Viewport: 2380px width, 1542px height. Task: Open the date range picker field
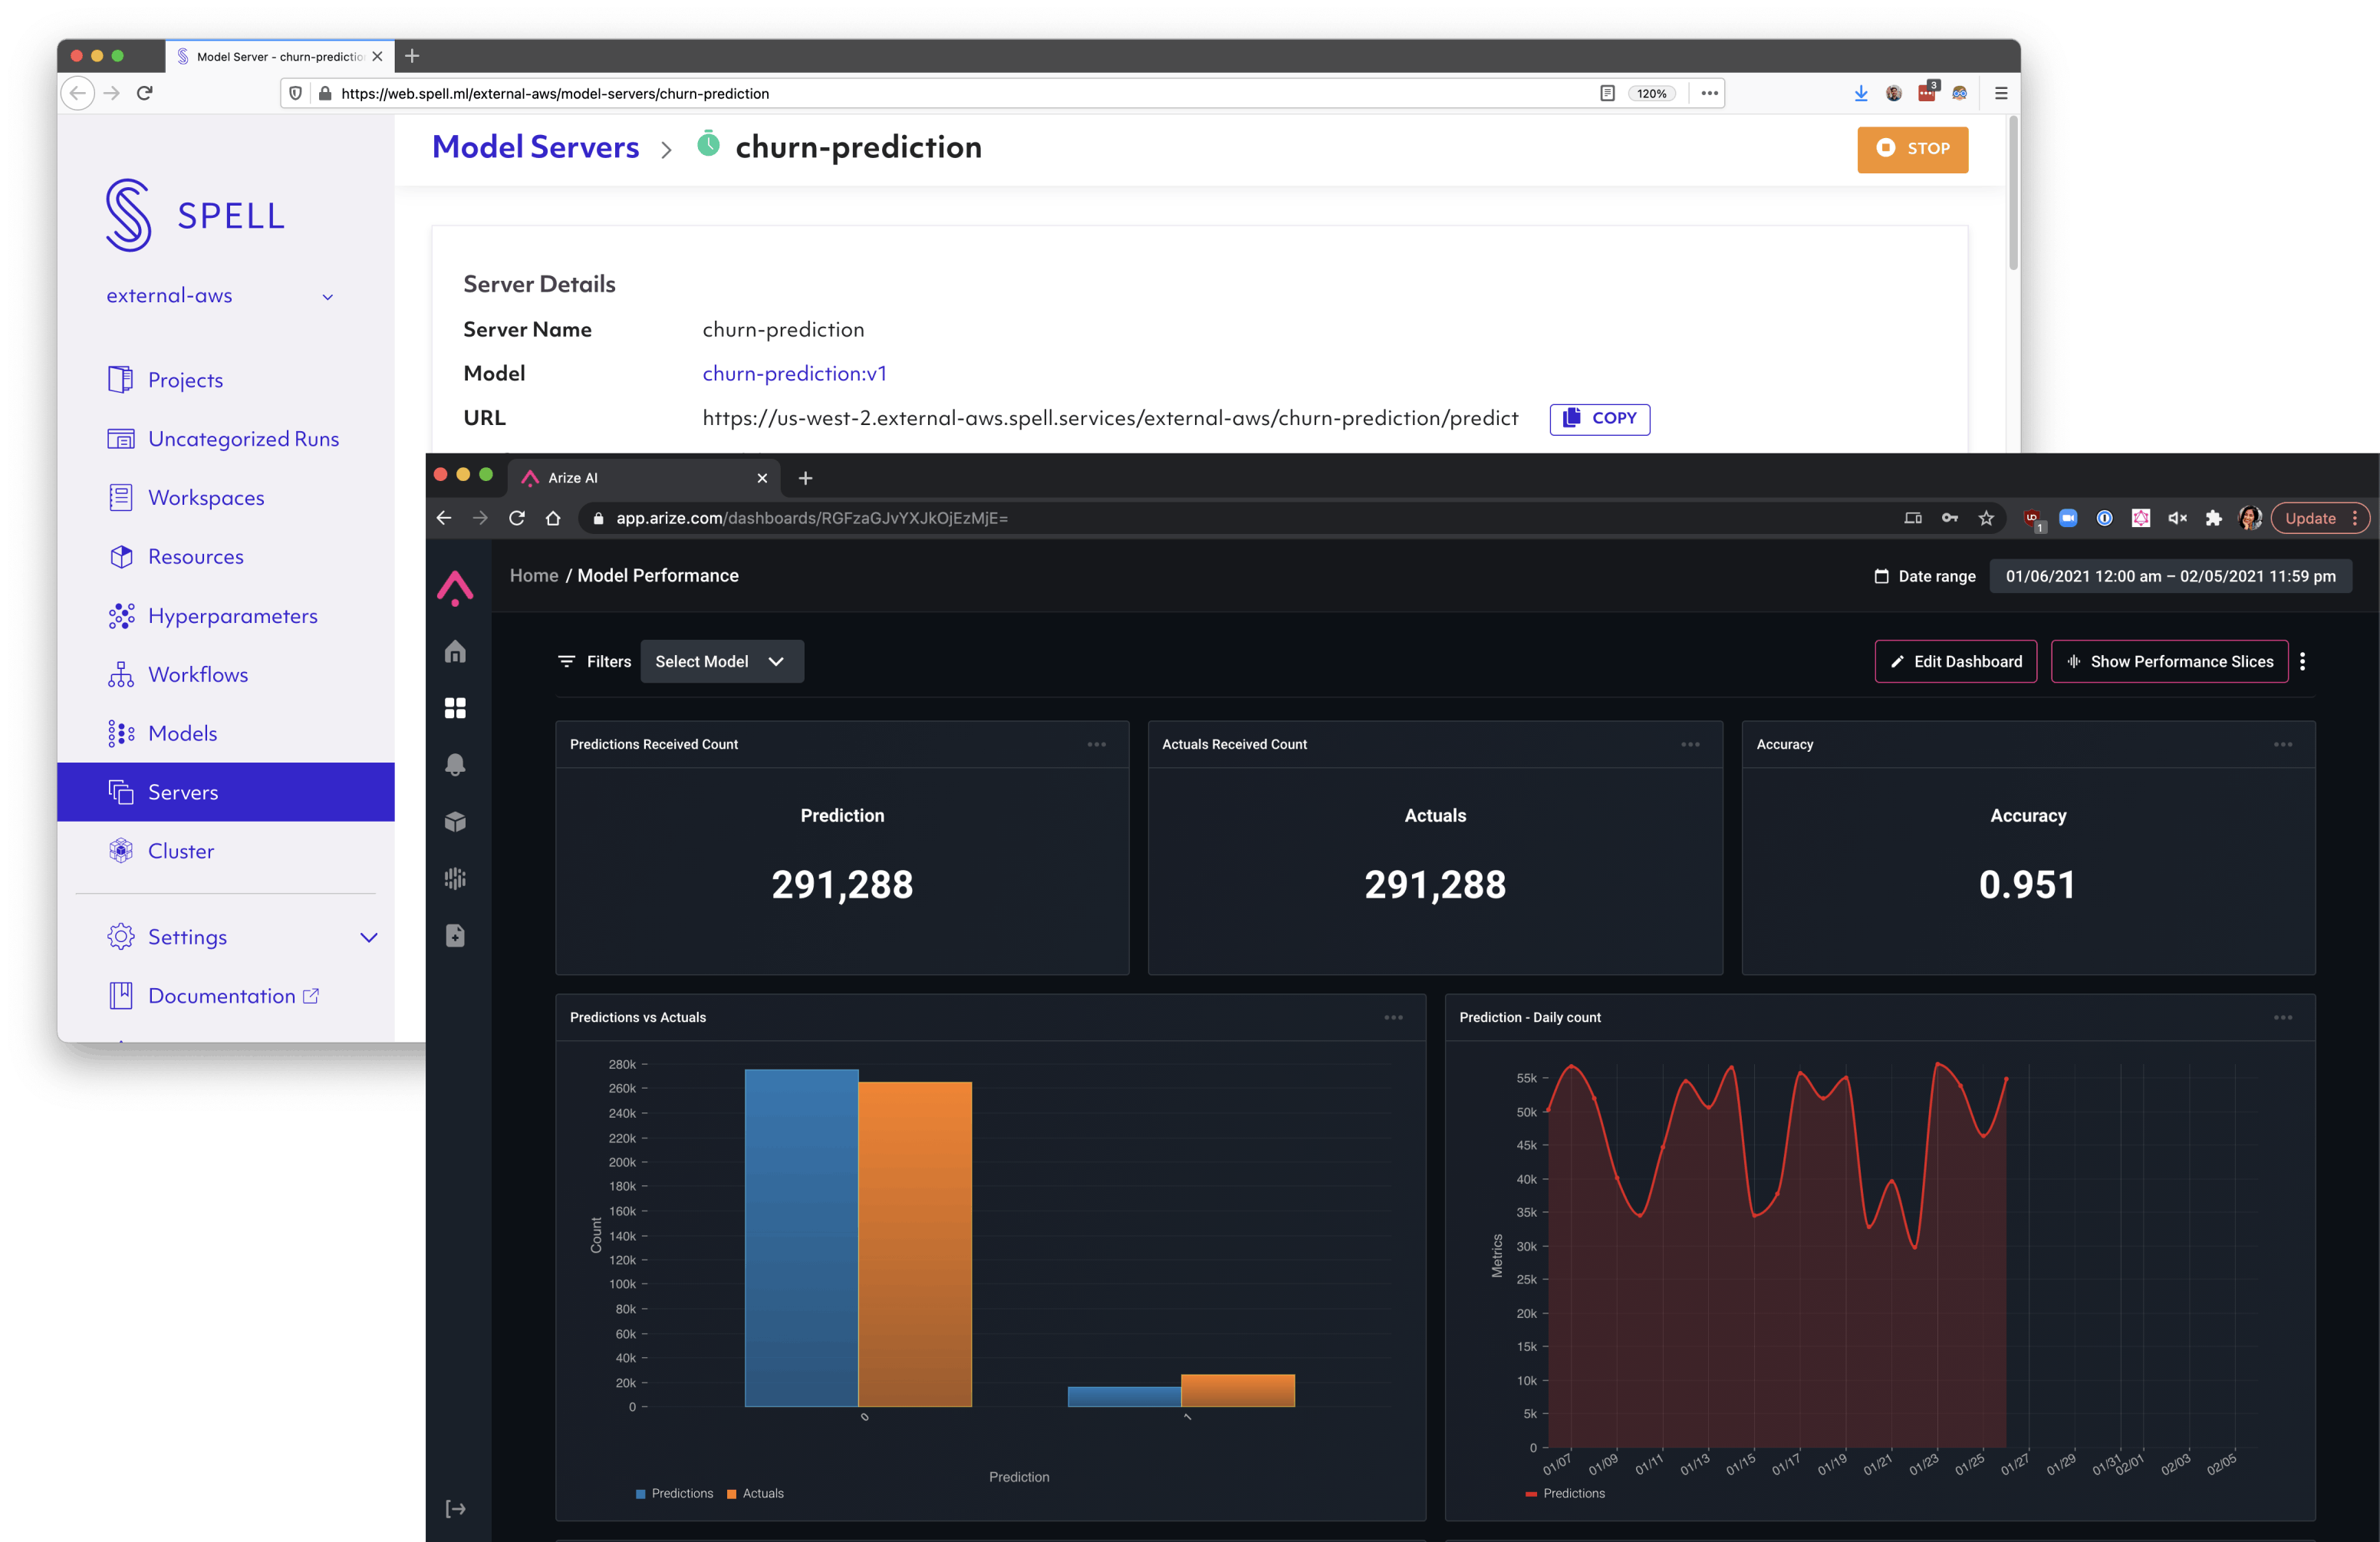click(2170, 576)
